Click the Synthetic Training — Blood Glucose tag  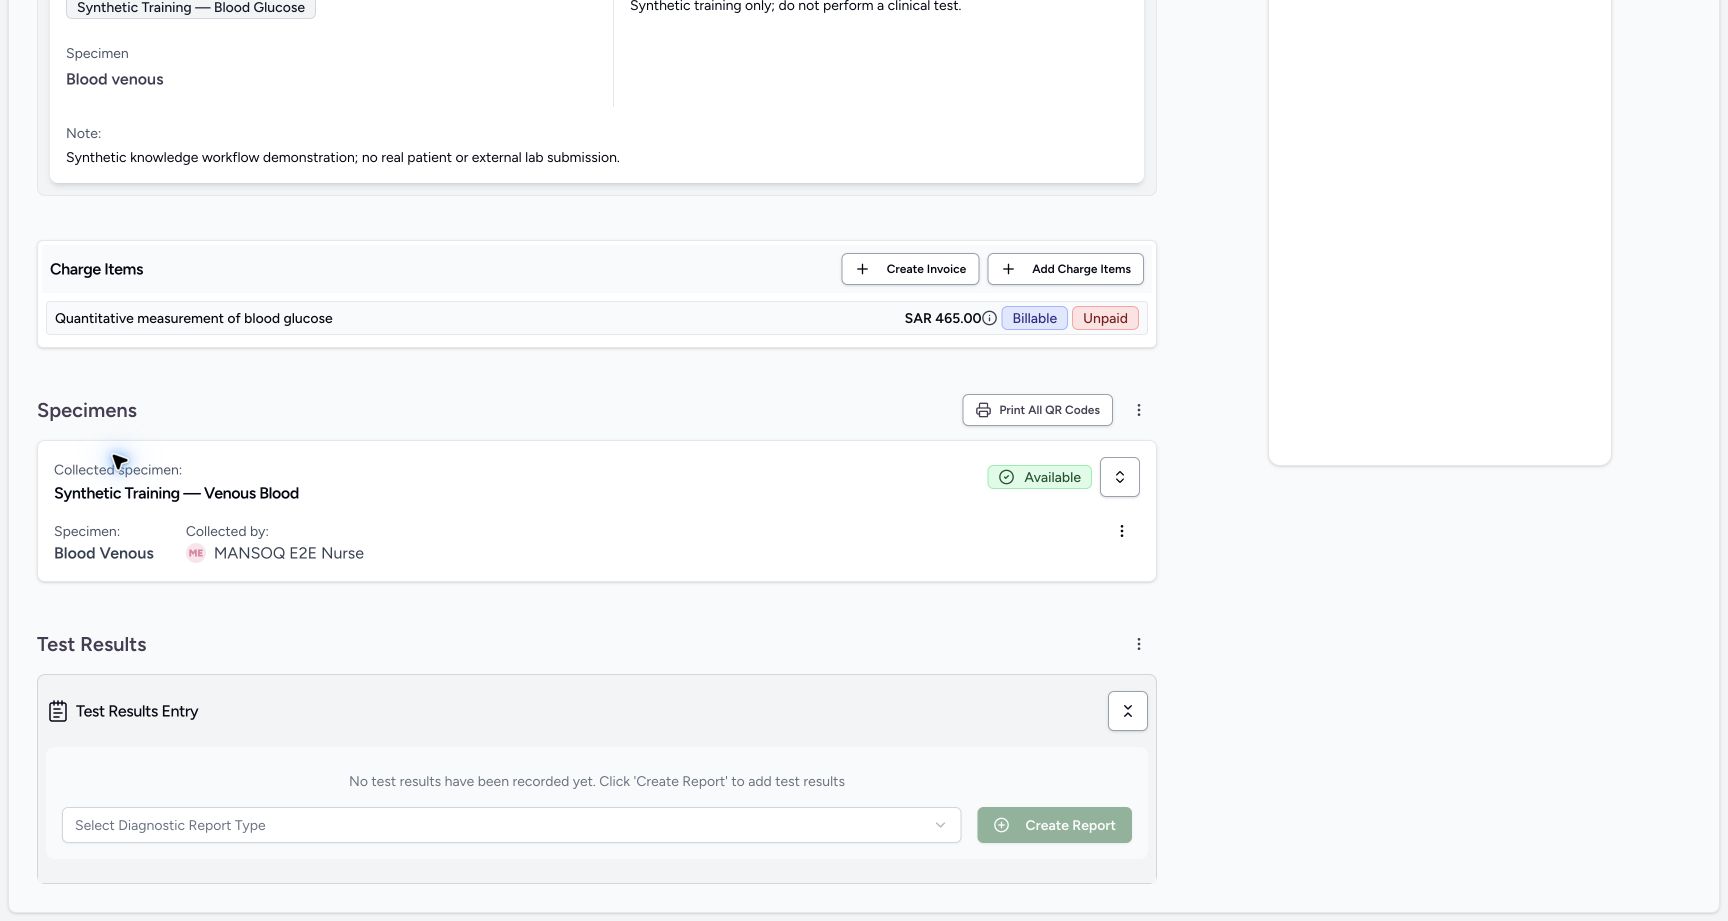tap(191, 8)
